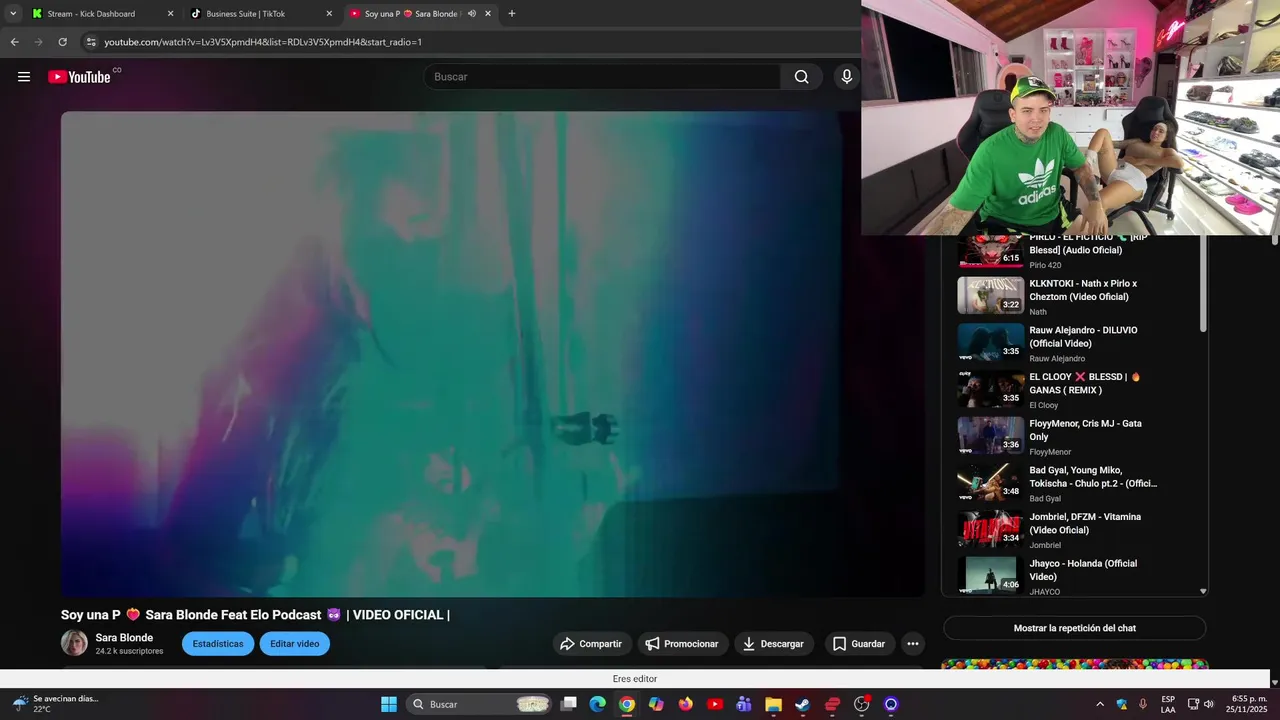The width and height of the screenshot is (1280, 720).
Task: Start voice search with microphone icon
Action: click(x=847, y=77)
